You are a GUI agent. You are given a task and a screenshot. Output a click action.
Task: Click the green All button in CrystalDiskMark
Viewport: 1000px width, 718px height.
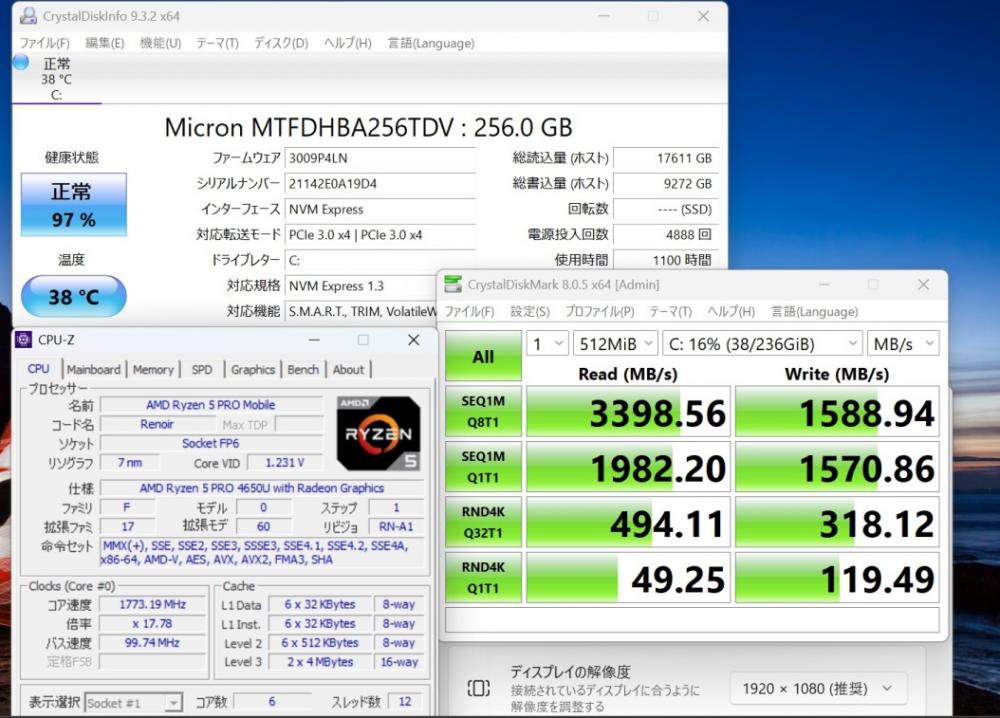(x=483, y=356)
